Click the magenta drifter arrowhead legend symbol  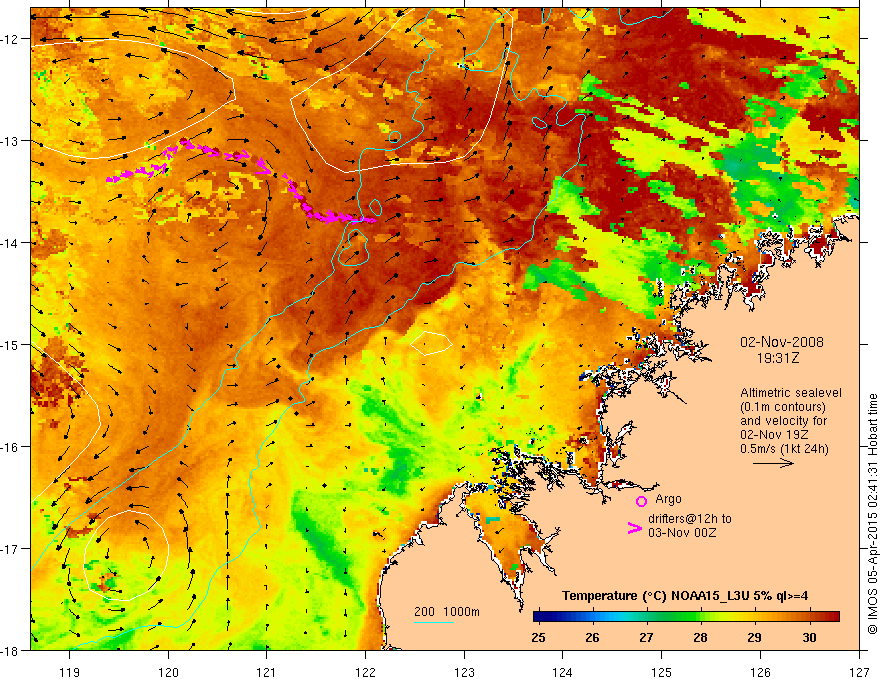tap(634, 528)
